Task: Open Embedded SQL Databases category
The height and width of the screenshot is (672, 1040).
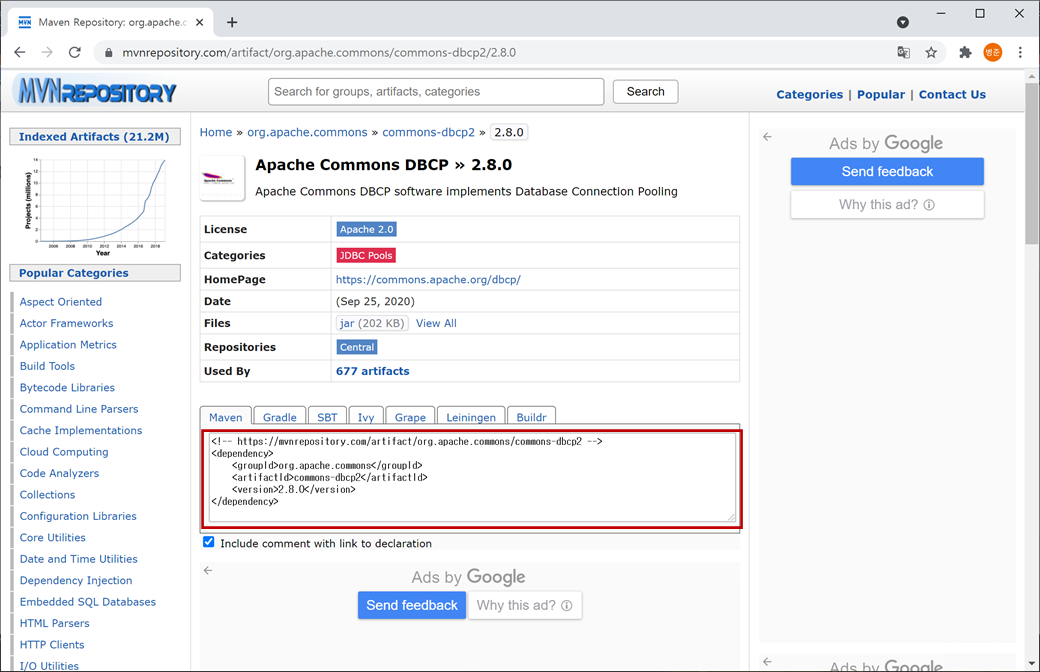Action: click(88, 602)
